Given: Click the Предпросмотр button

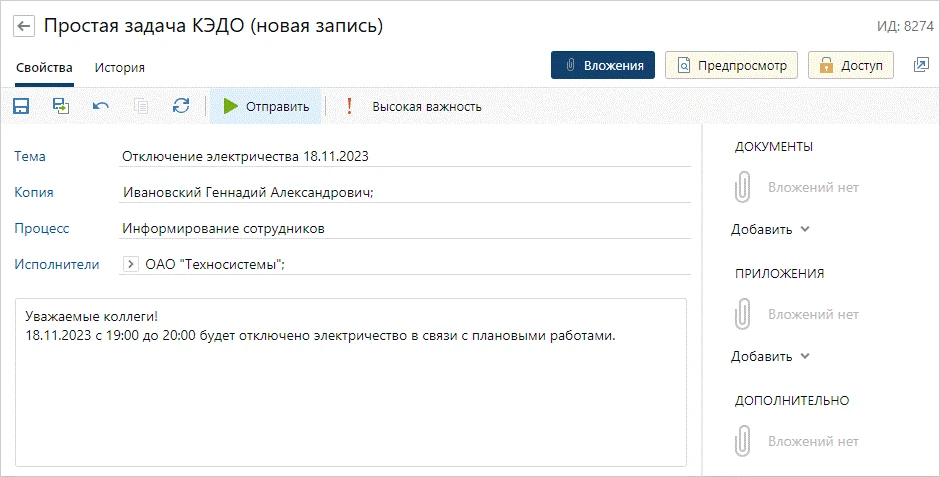Looking at the screenshot, I should (x=730, y=65).
